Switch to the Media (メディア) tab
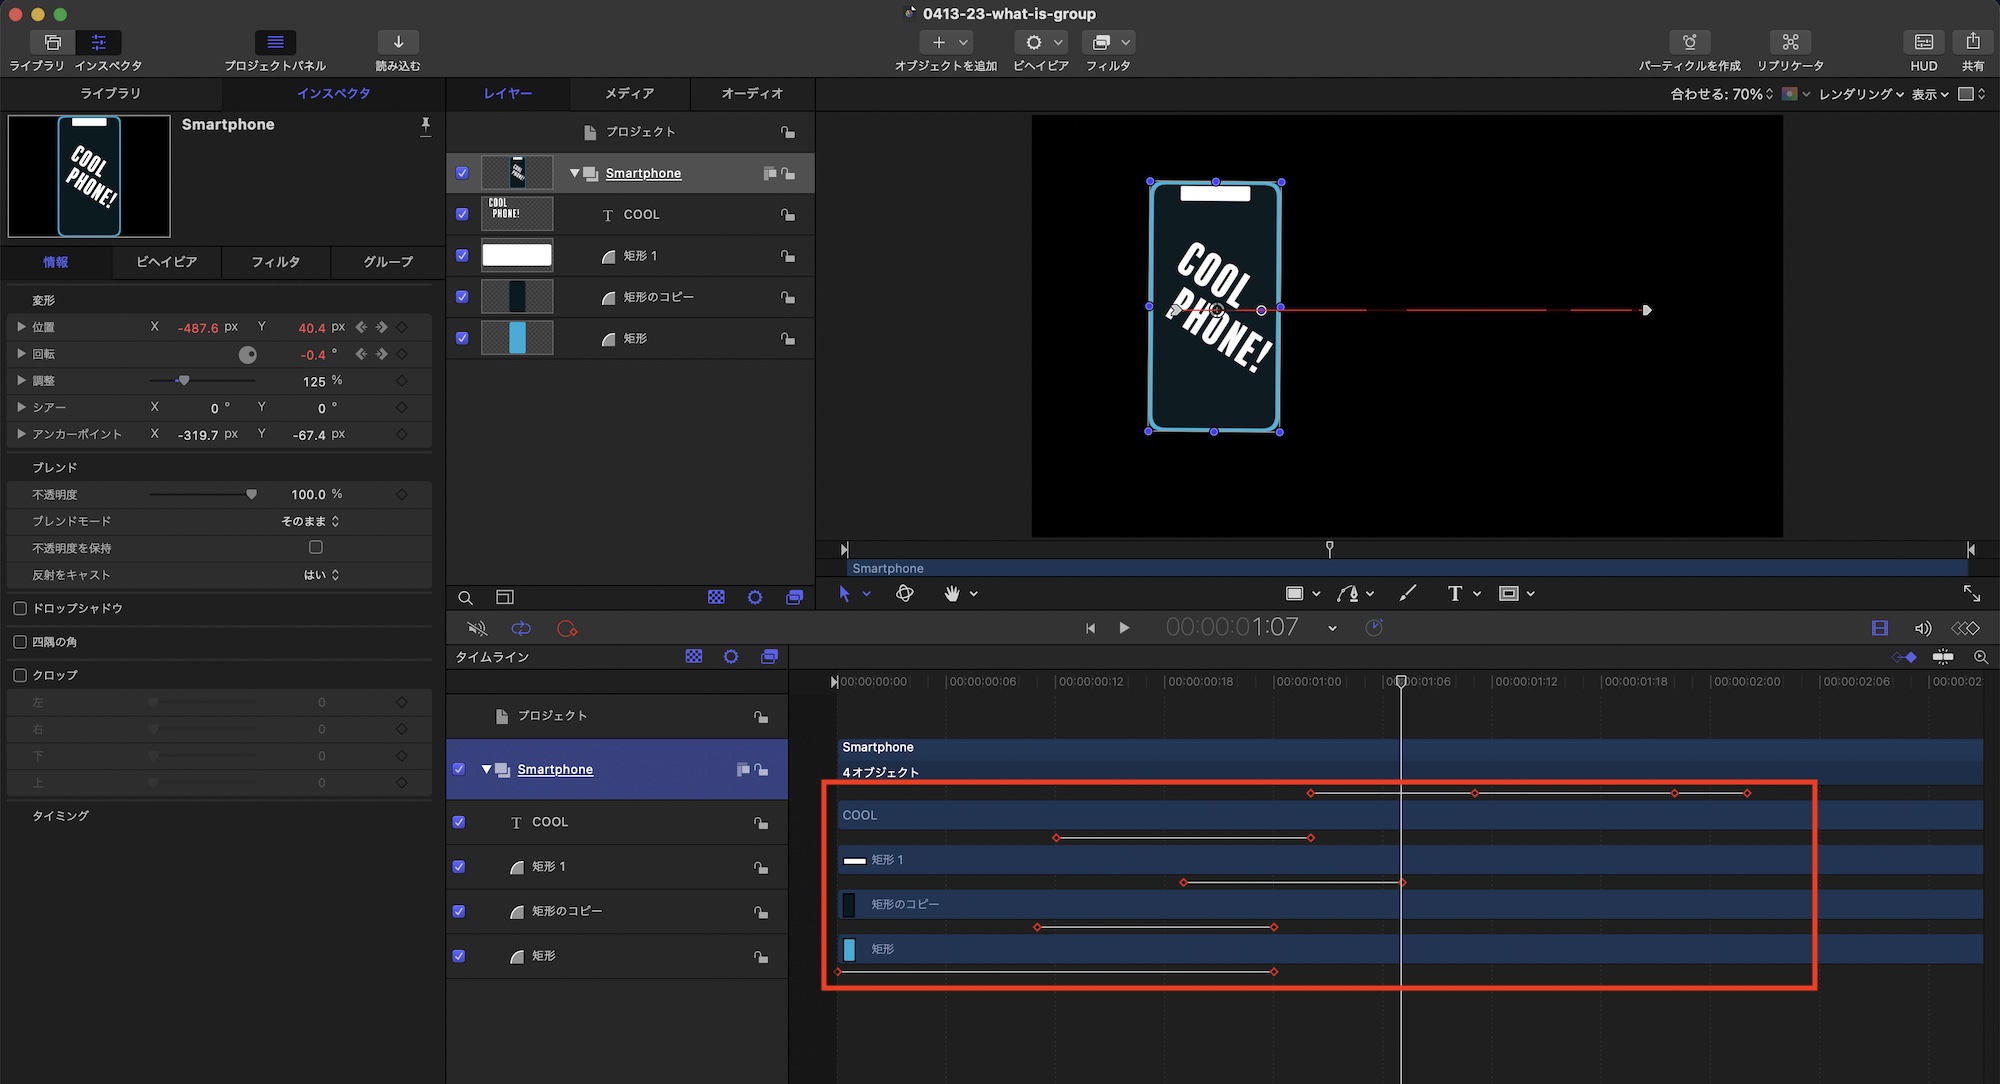Screen dimensions: 2000x1084 [x=629, y=93]
